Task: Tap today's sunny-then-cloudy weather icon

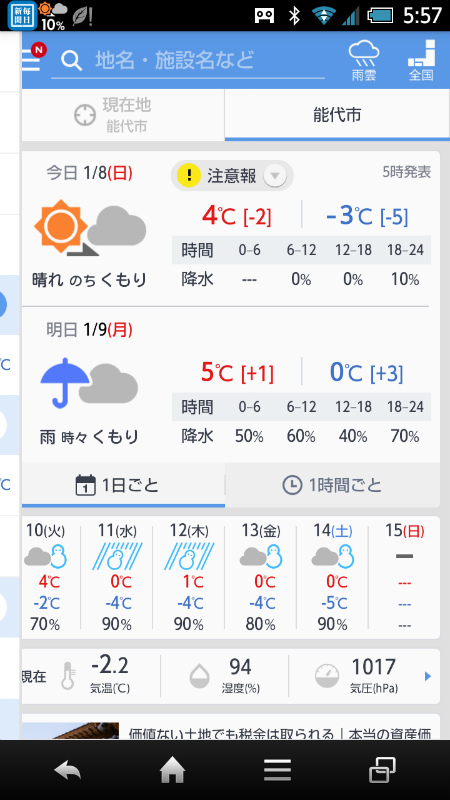Action: 90,229
